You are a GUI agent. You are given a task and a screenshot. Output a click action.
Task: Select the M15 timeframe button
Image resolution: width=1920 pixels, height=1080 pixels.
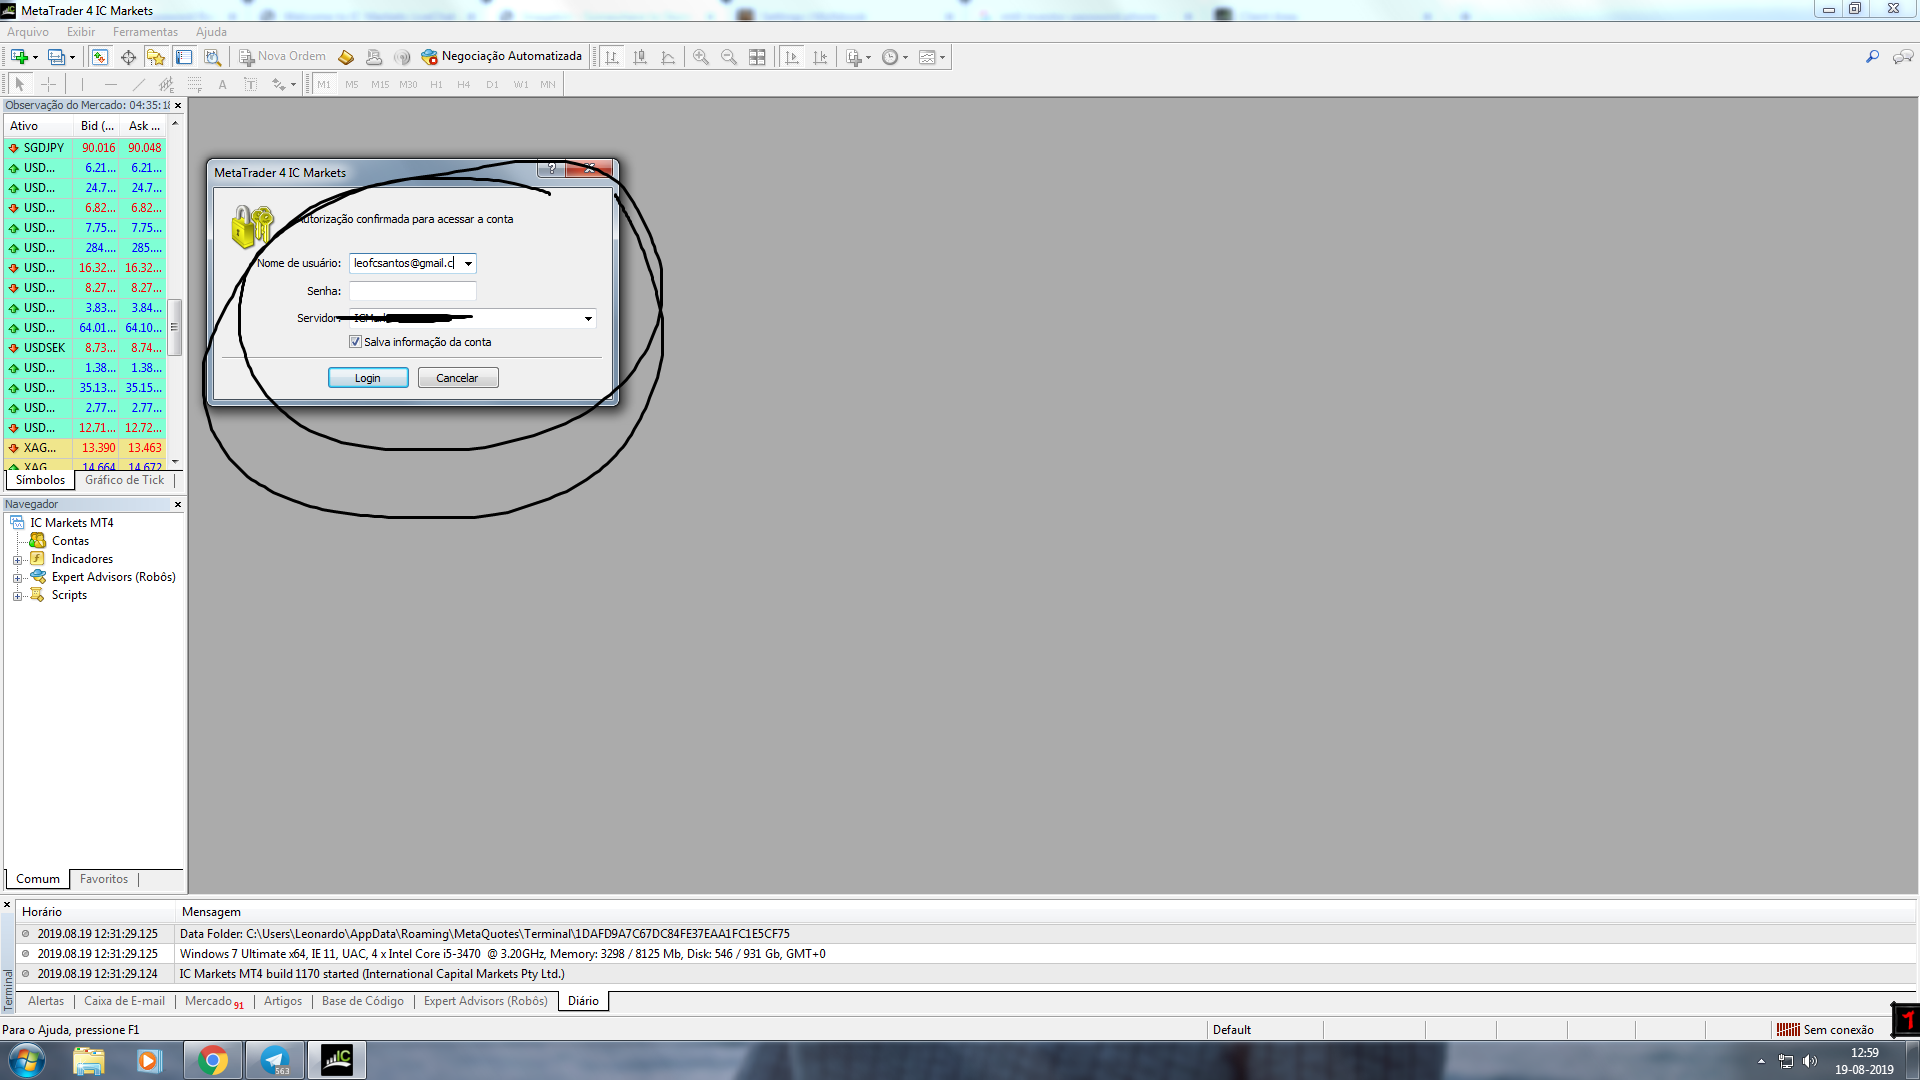point(380,85)
